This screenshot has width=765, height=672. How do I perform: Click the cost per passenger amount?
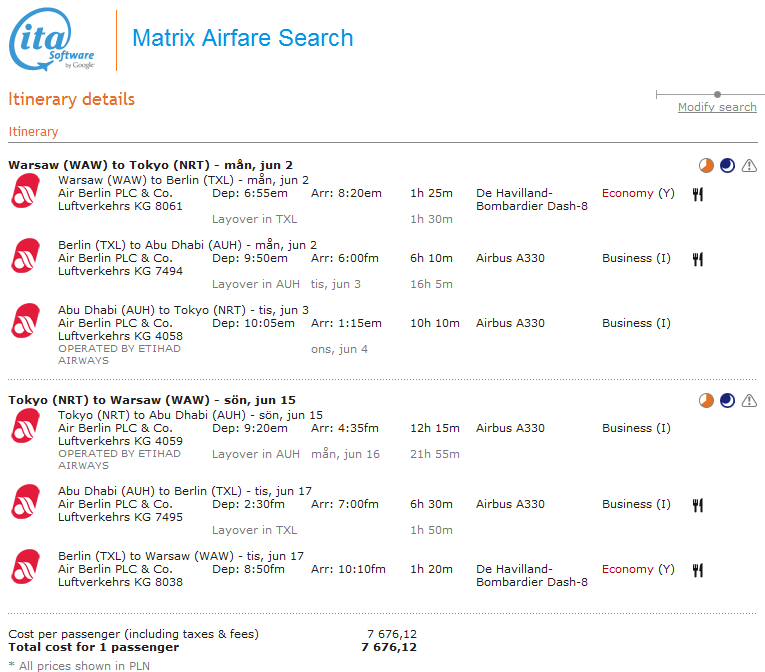tap(392, 634)
